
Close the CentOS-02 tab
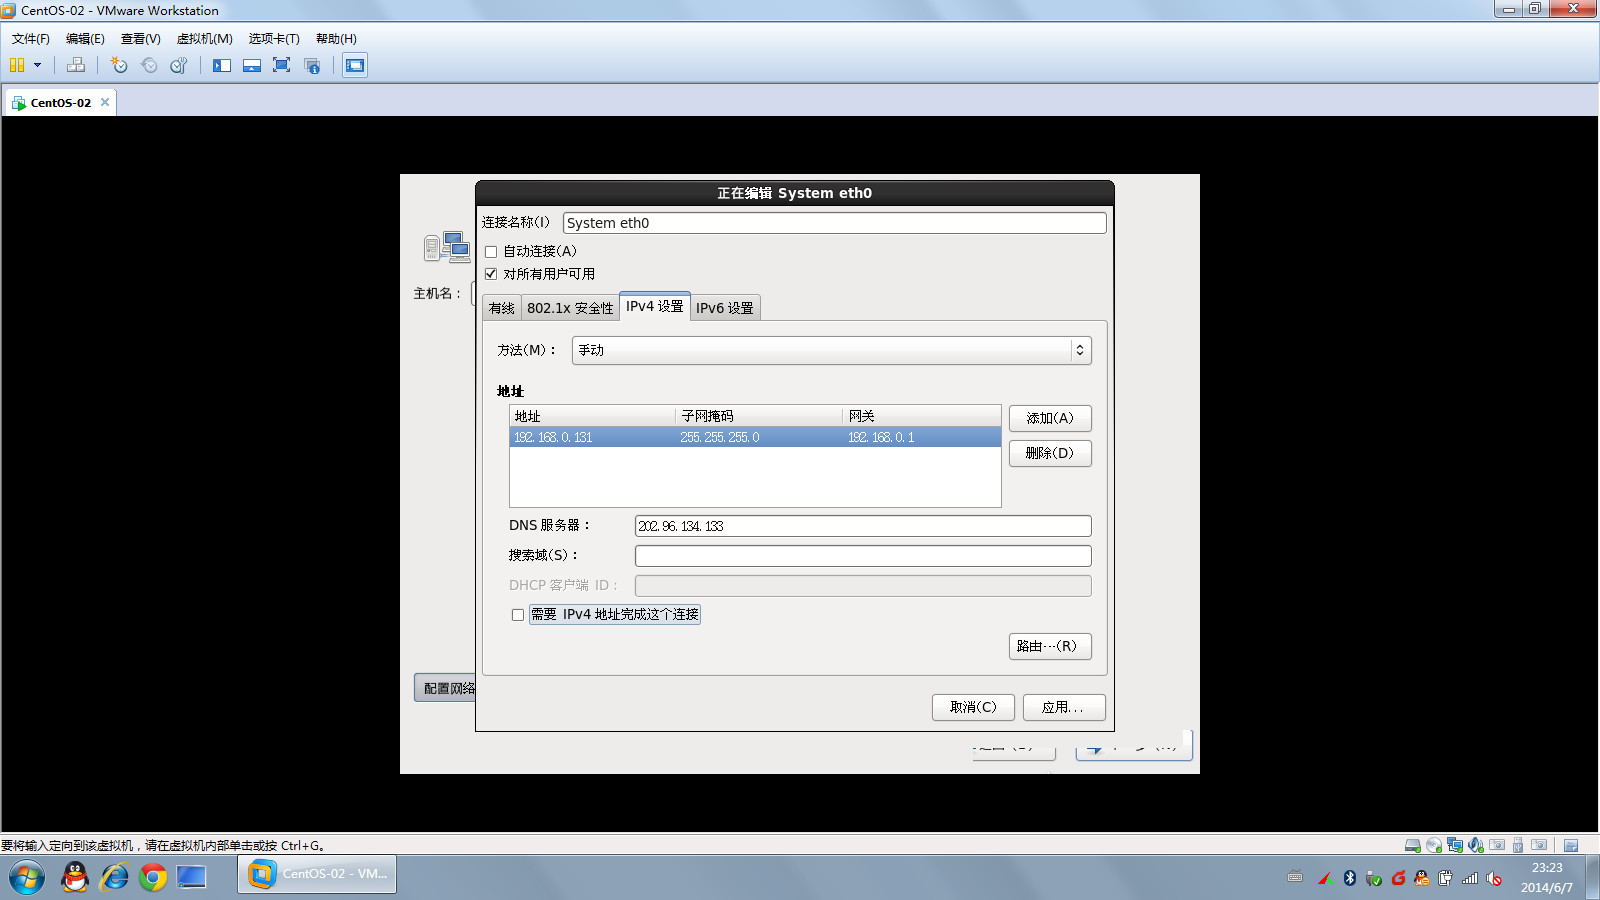pyautogui.click(x=105, y=102)
